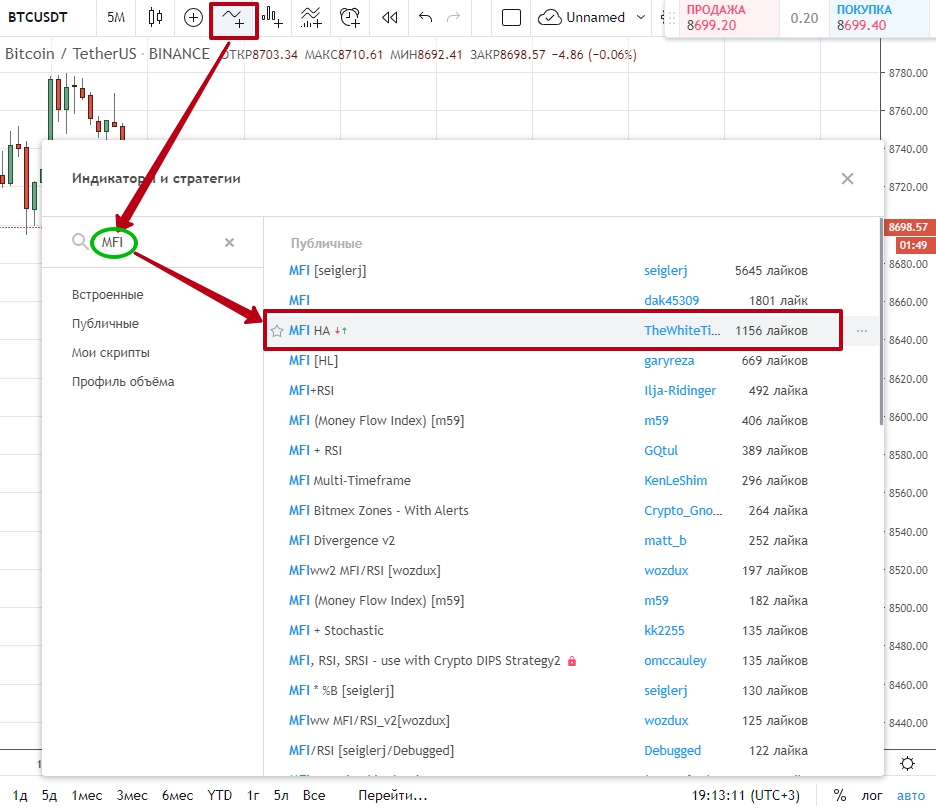Screen dimensions: 936x811
Task: Click the chart settings gear icon
Action: 907,763
